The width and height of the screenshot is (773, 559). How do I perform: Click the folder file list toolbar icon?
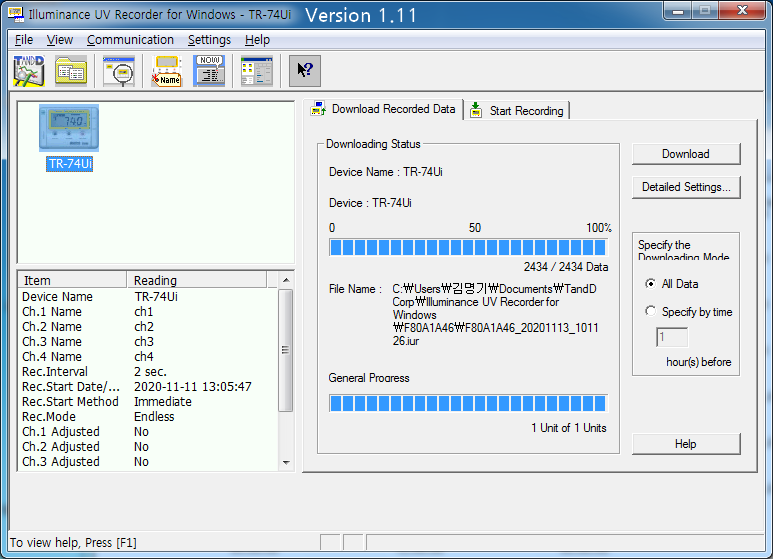(x=71, y=71)
